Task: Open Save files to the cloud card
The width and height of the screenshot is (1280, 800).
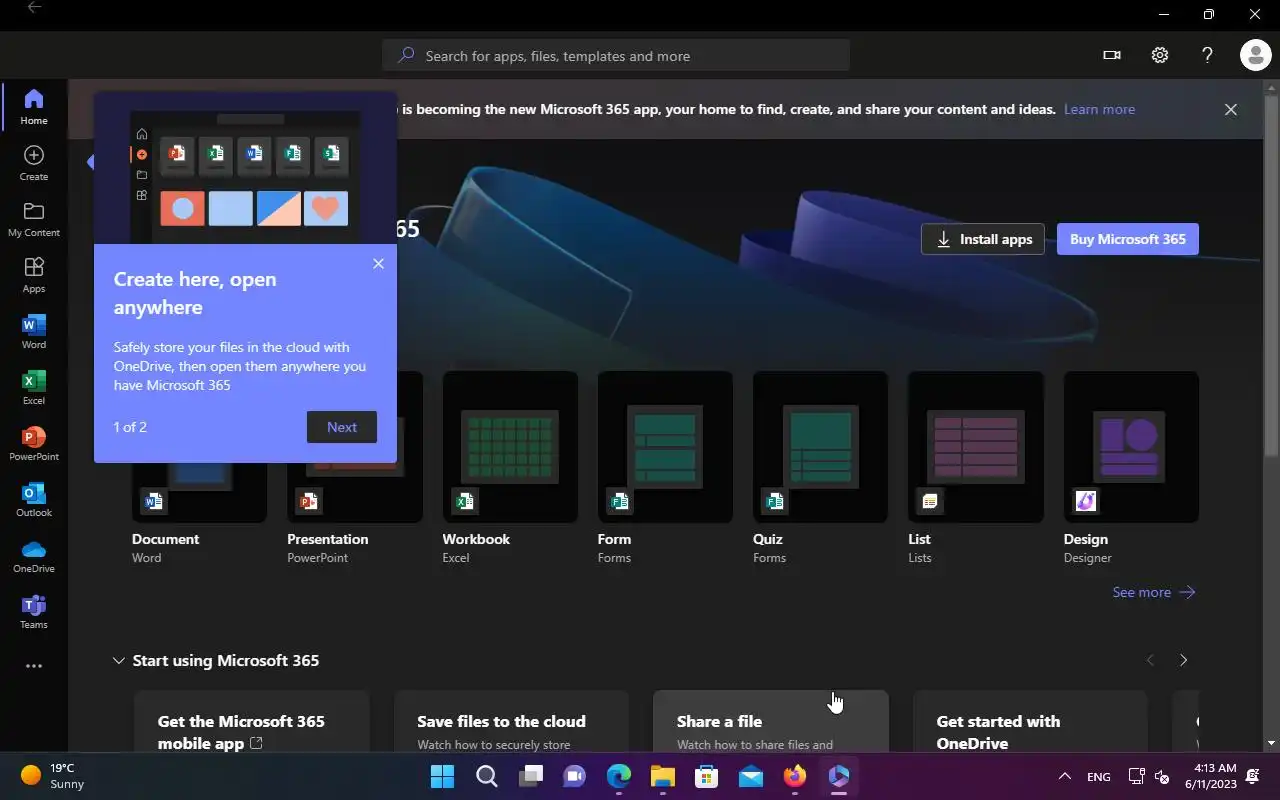Action: point(511,720)
